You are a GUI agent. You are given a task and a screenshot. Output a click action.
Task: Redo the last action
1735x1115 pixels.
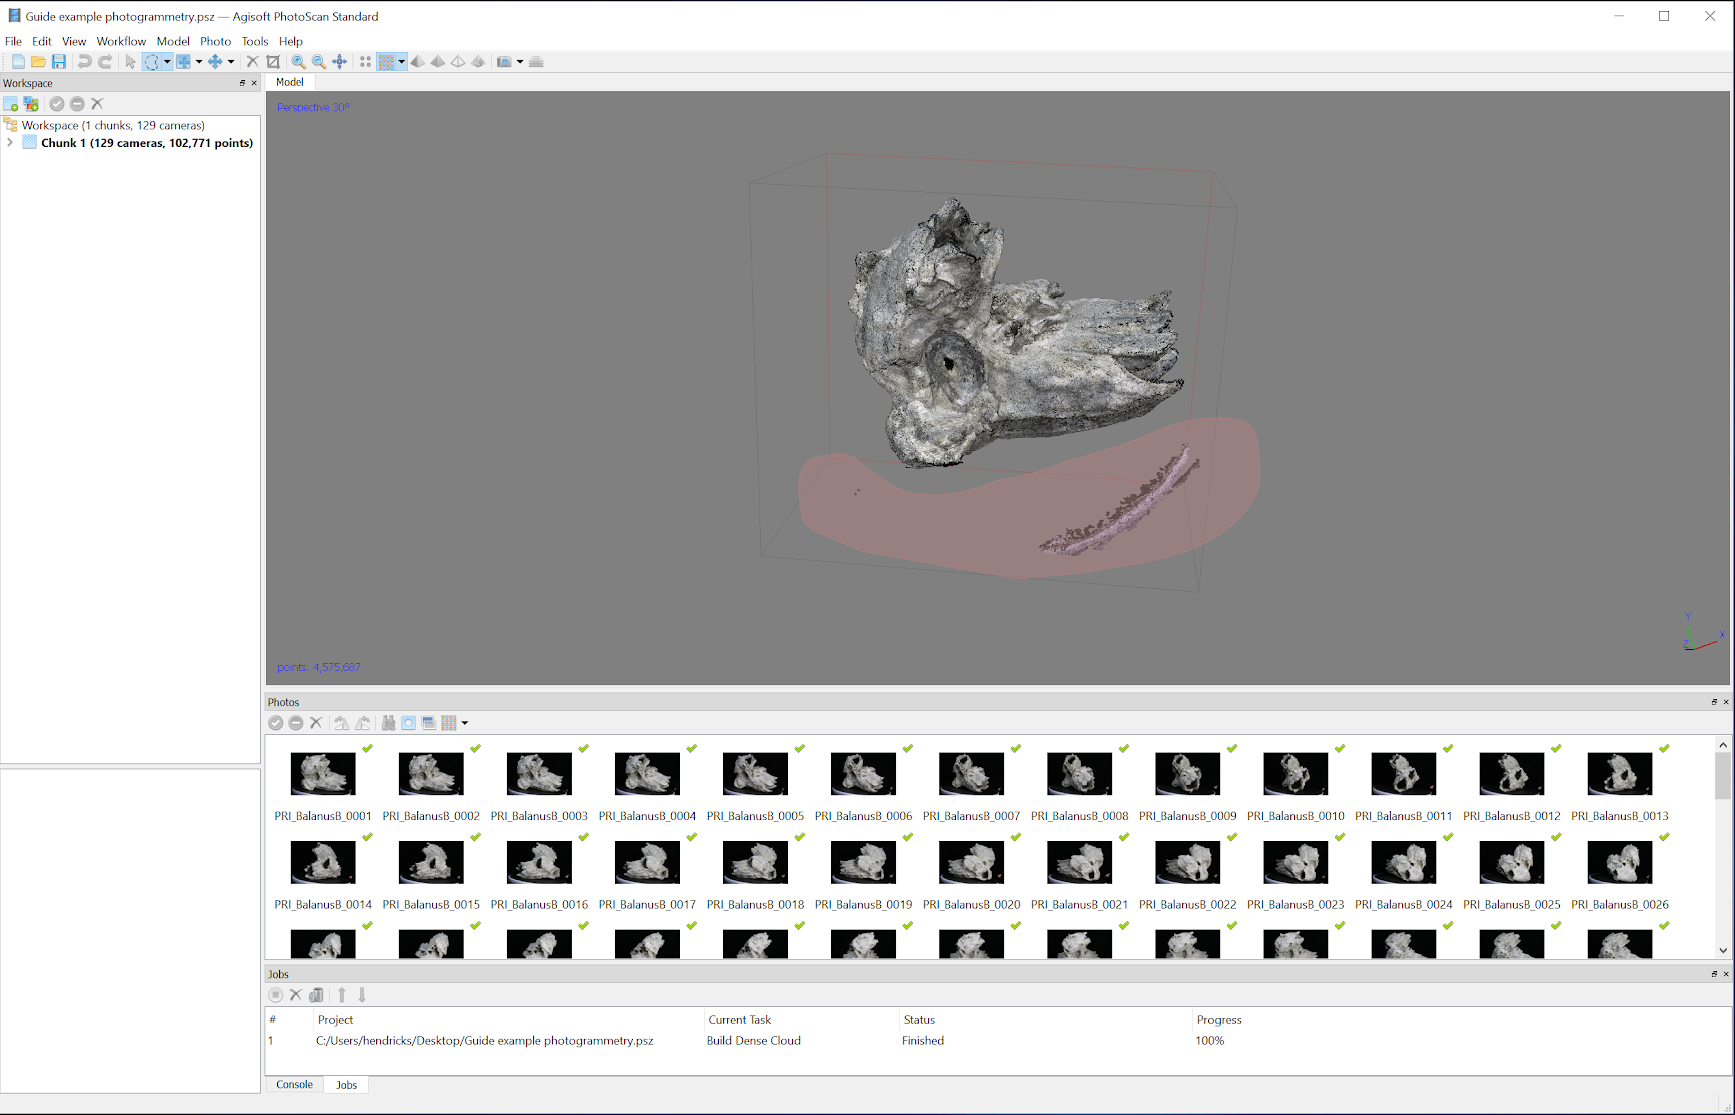coord(105,62)
